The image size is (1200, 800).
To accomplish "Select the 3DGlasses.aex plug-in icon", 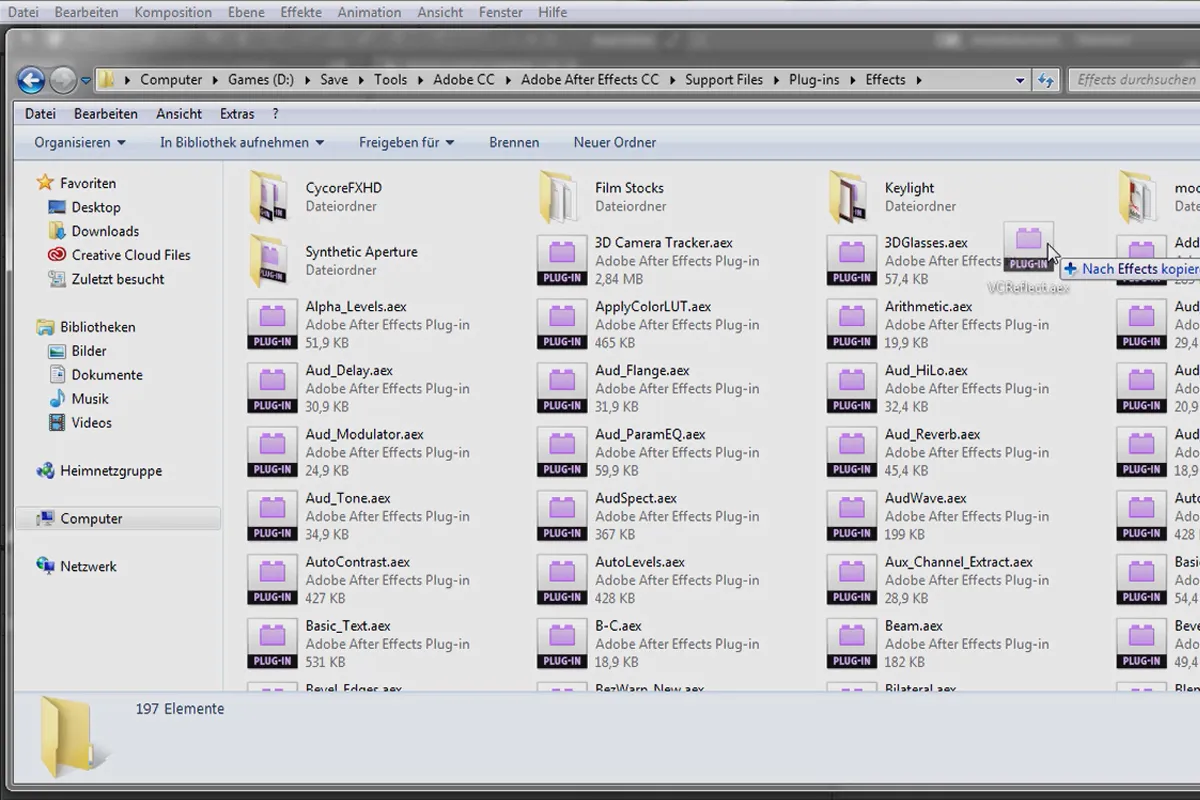I will (852, 261).
